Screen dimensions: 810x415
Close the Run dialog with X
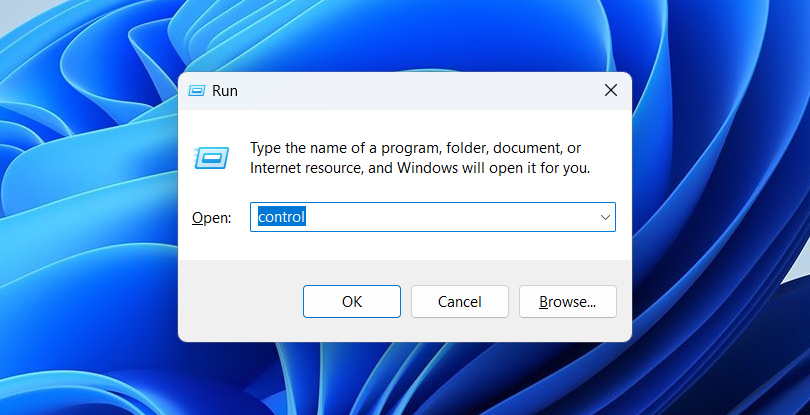coord(611,90)
